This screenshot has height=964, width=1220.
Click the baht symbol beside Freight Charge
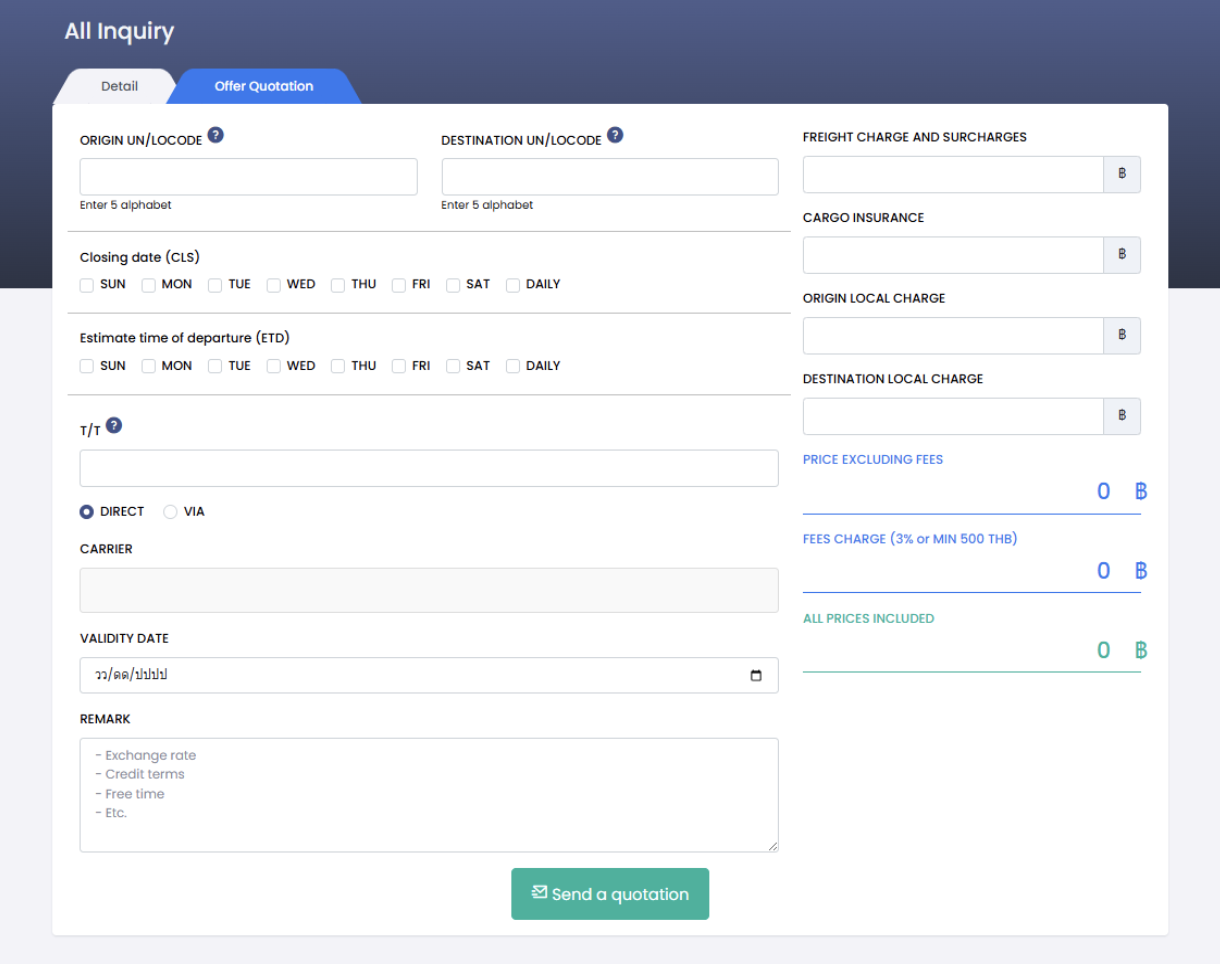coord(1122,174)
